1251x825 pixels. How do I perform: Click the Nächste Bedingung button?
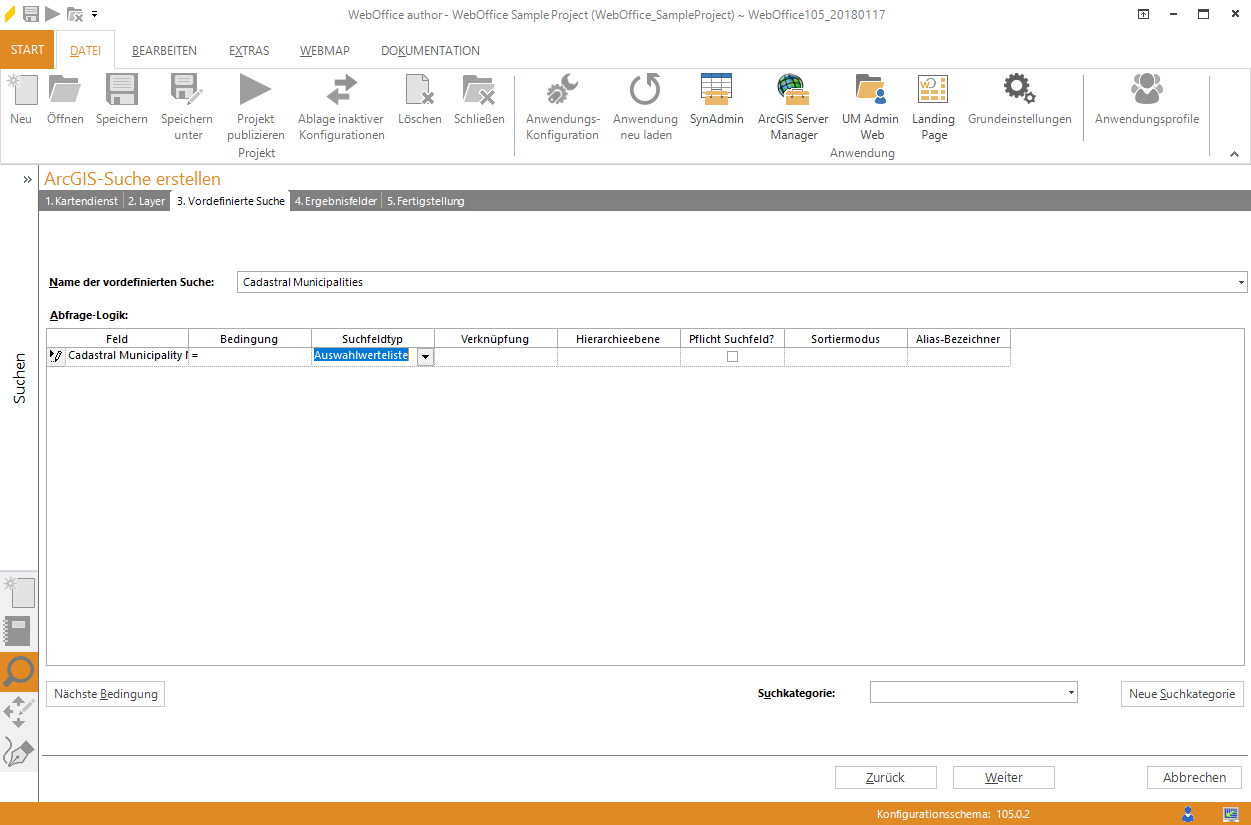[x=105, y=694]
